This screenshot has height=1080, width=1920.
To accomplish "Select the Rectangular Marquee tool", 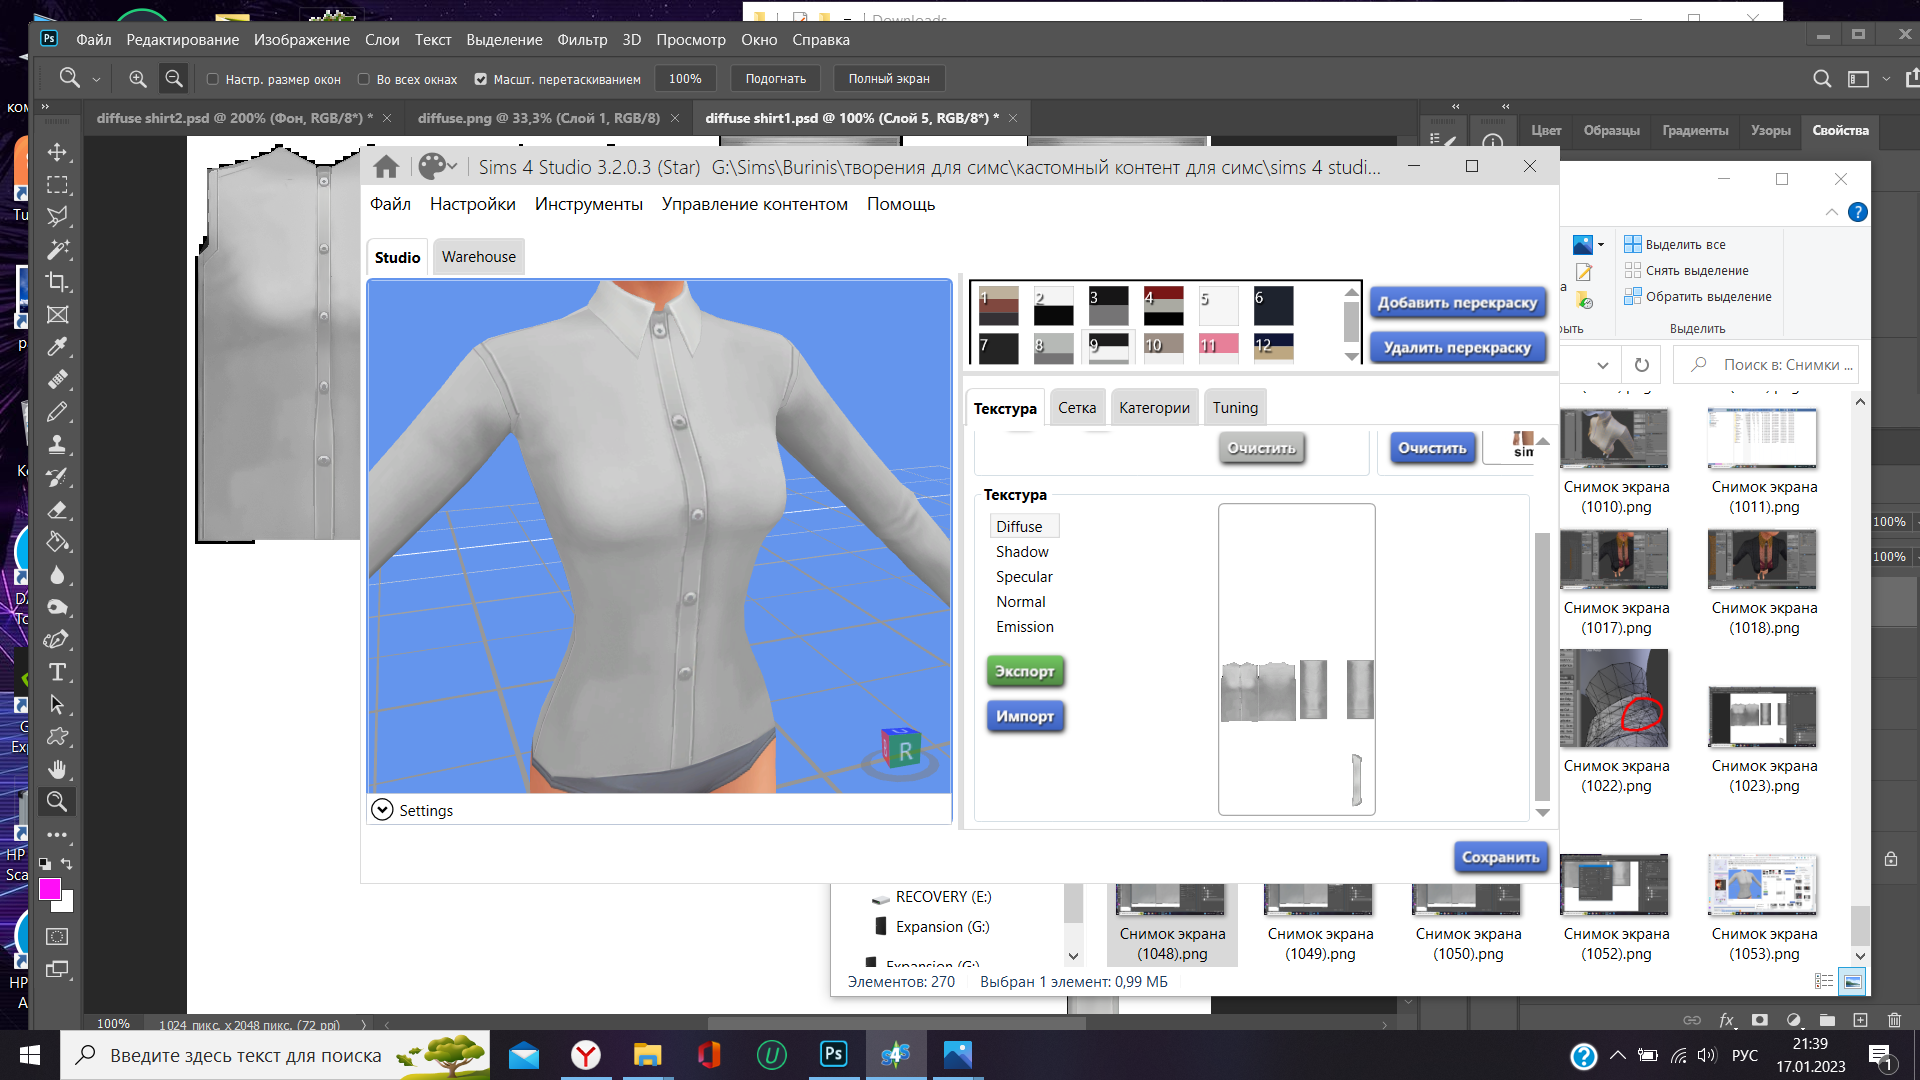I will (x=57, y=185).
